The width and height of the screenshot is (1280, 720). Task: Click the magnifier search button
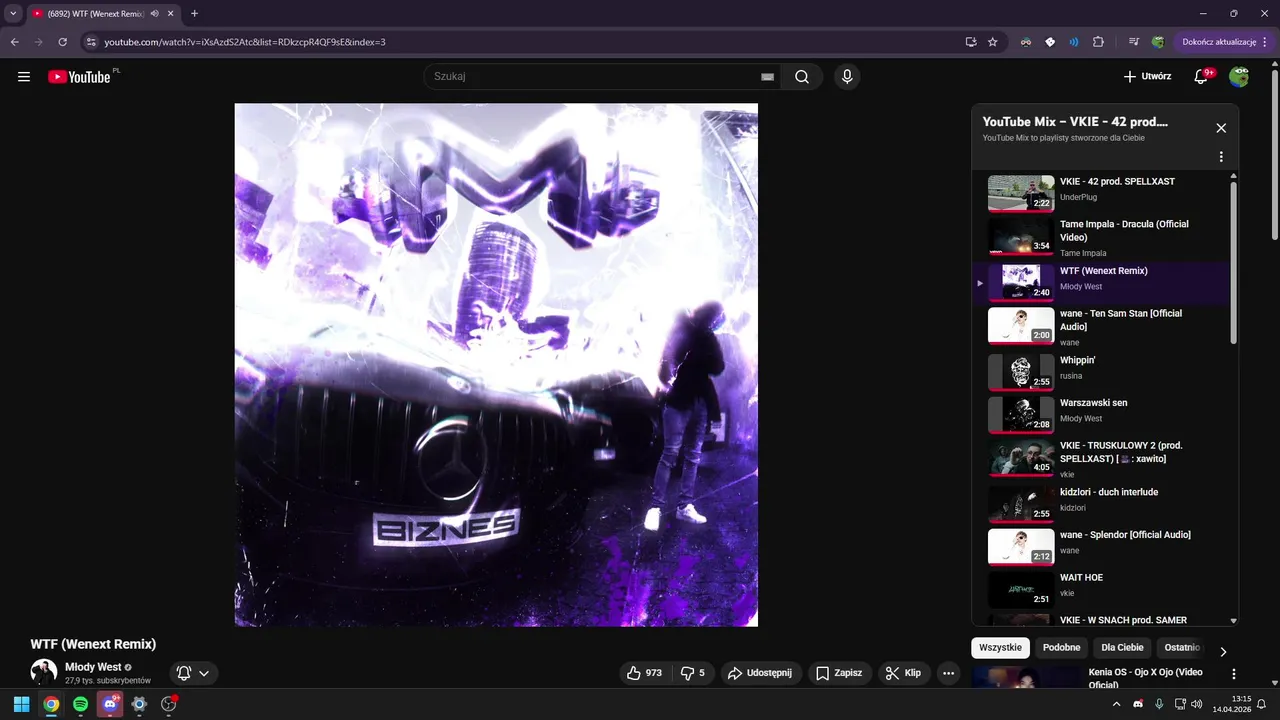pyautogui.click(x=802, y=77)
